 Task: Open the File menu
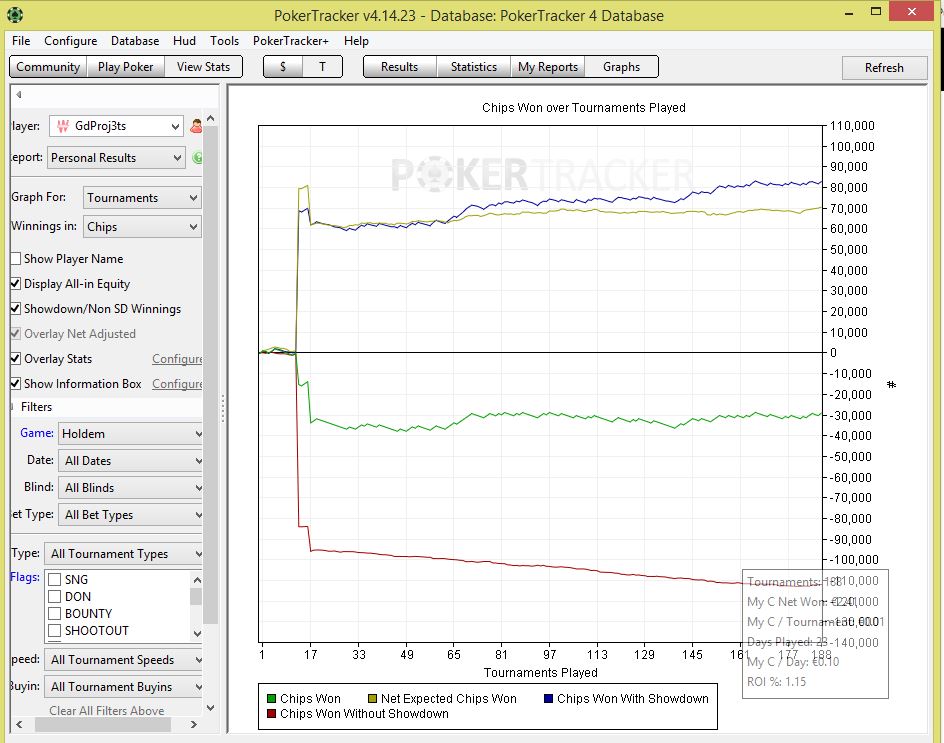pyautogui.click(x=21, y=41)
